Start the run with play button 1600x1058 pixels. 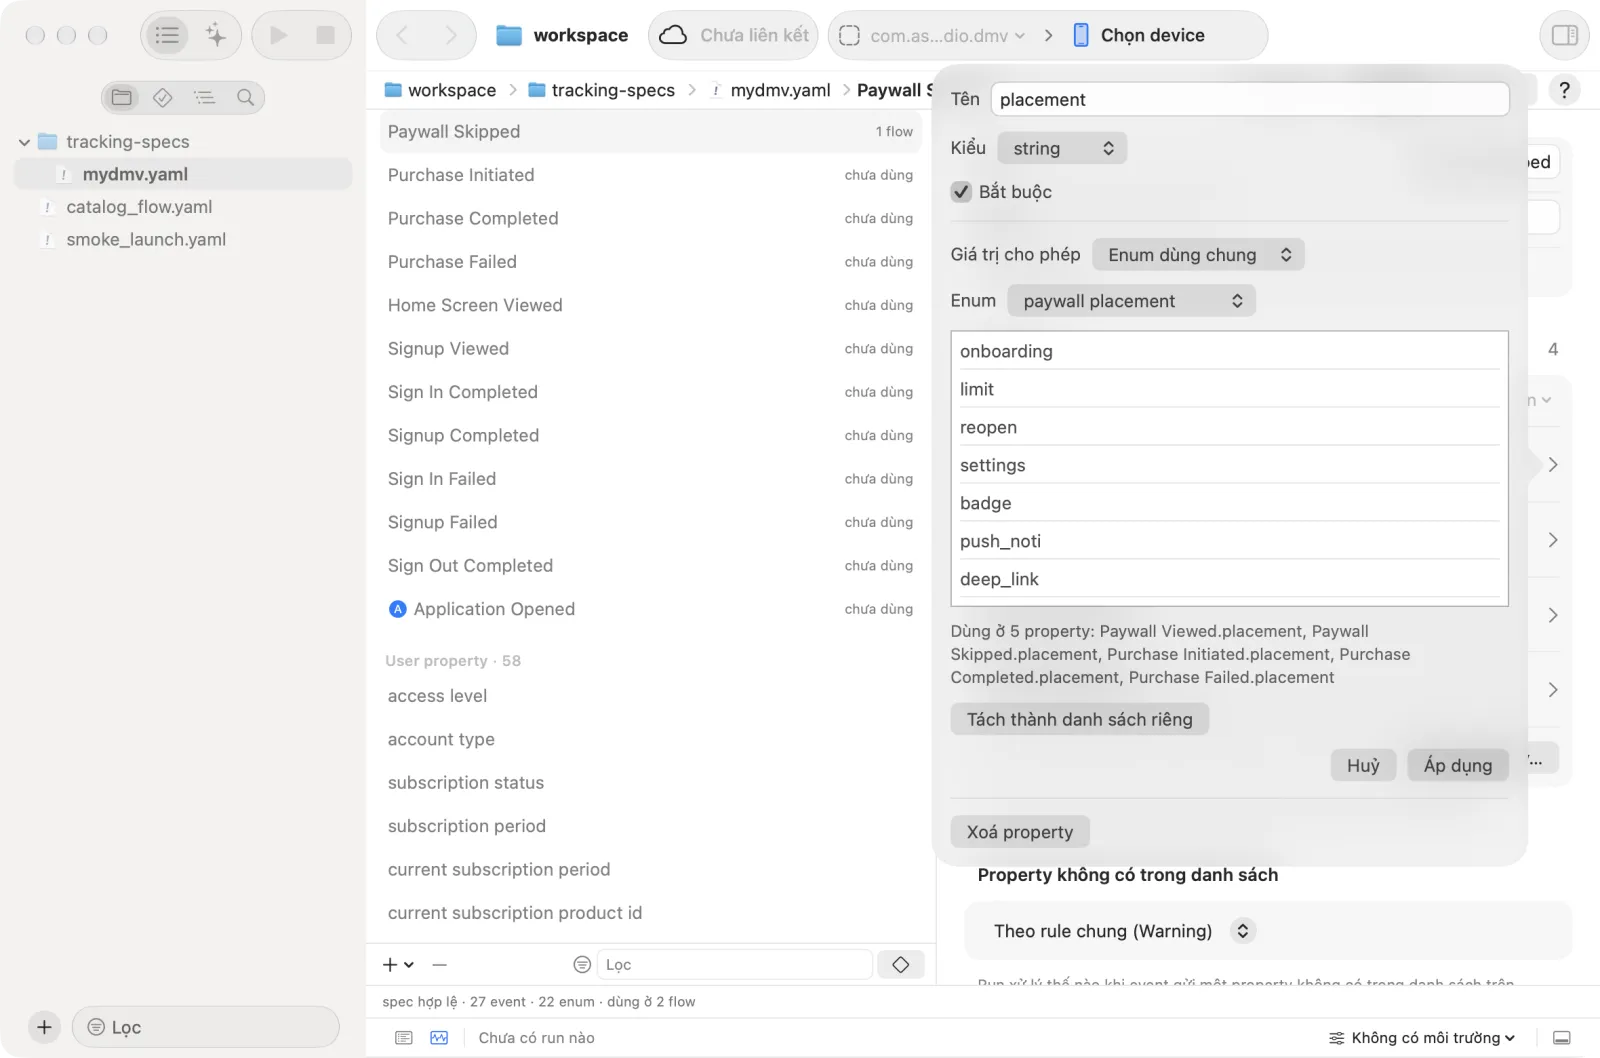279,35
